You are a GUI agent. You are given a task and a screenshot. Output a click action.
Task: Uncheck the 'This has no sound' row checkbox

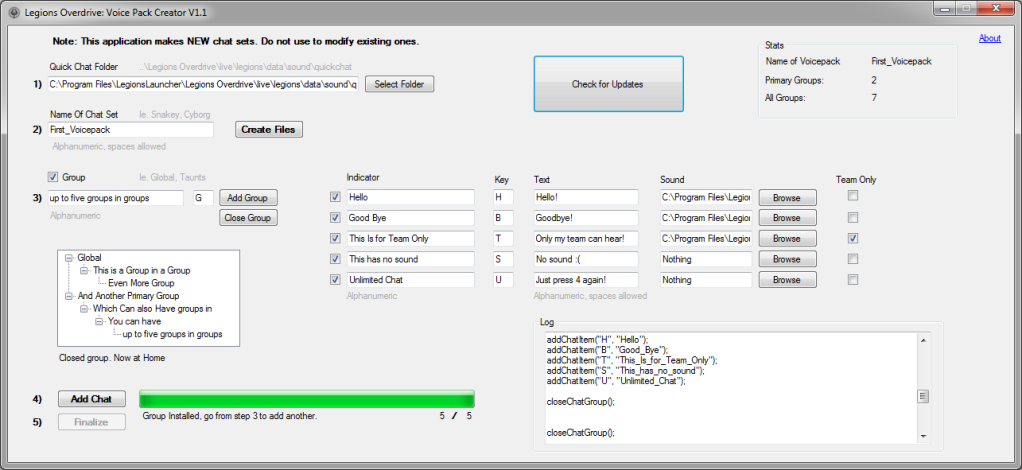click(335, 259)
